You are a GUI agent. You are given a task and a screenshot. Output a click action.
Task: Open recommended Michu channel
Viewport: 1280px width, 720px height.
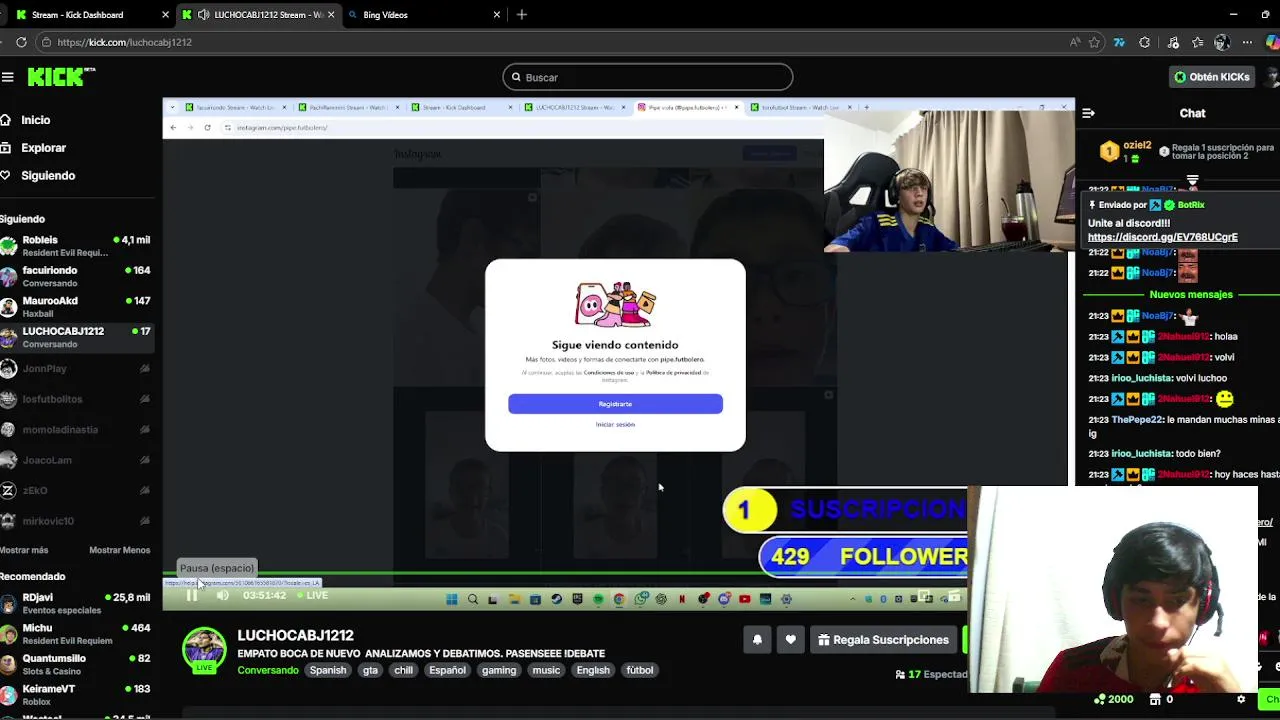(77, 634)
